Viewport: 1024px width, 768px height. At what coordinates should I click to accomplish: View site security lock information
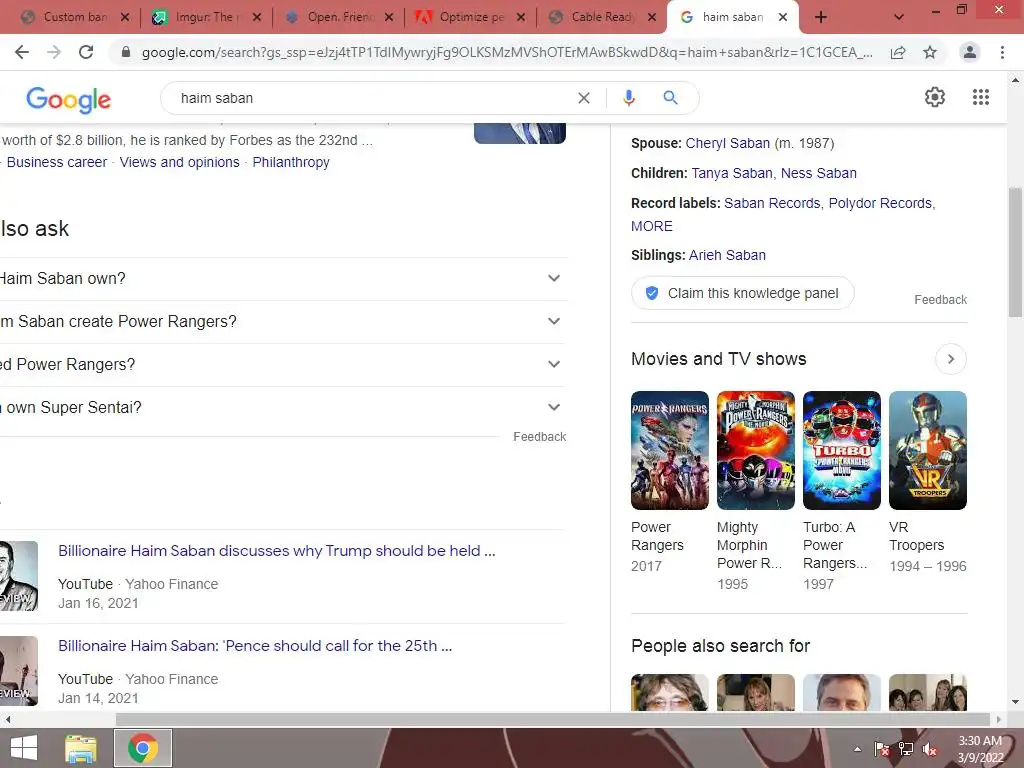126,52
